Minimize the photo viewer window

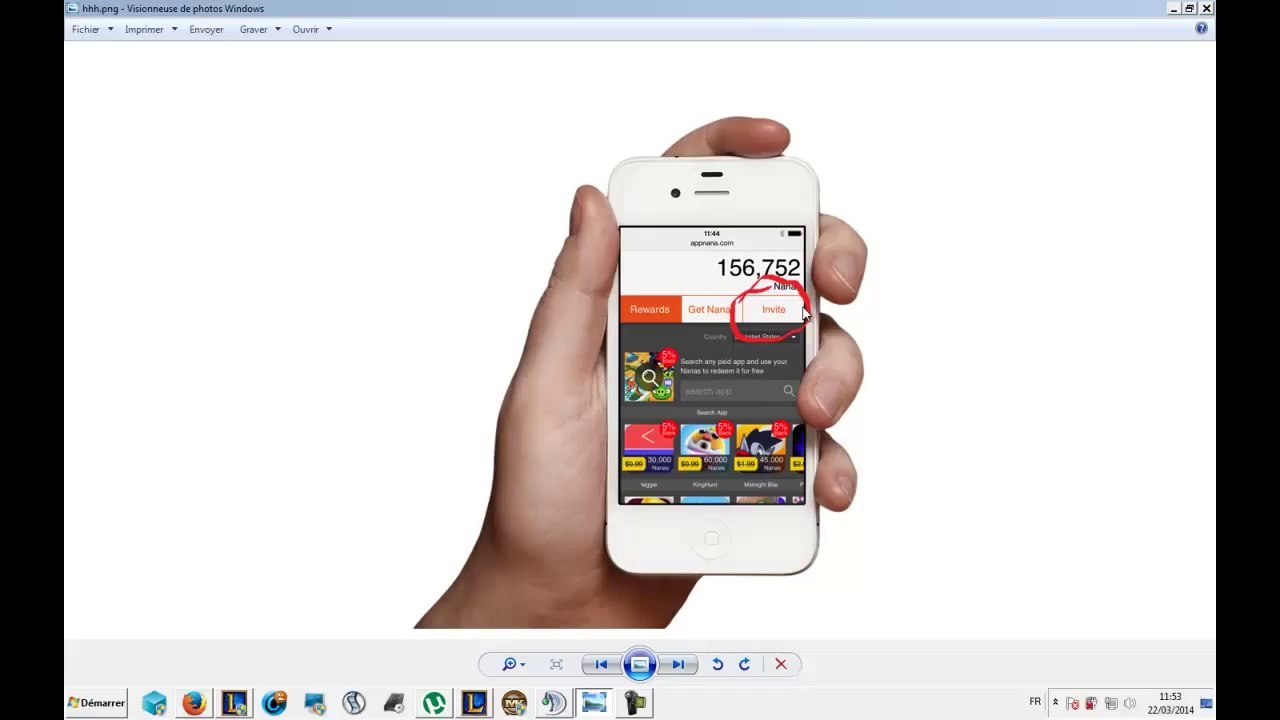click(1173, 8)
